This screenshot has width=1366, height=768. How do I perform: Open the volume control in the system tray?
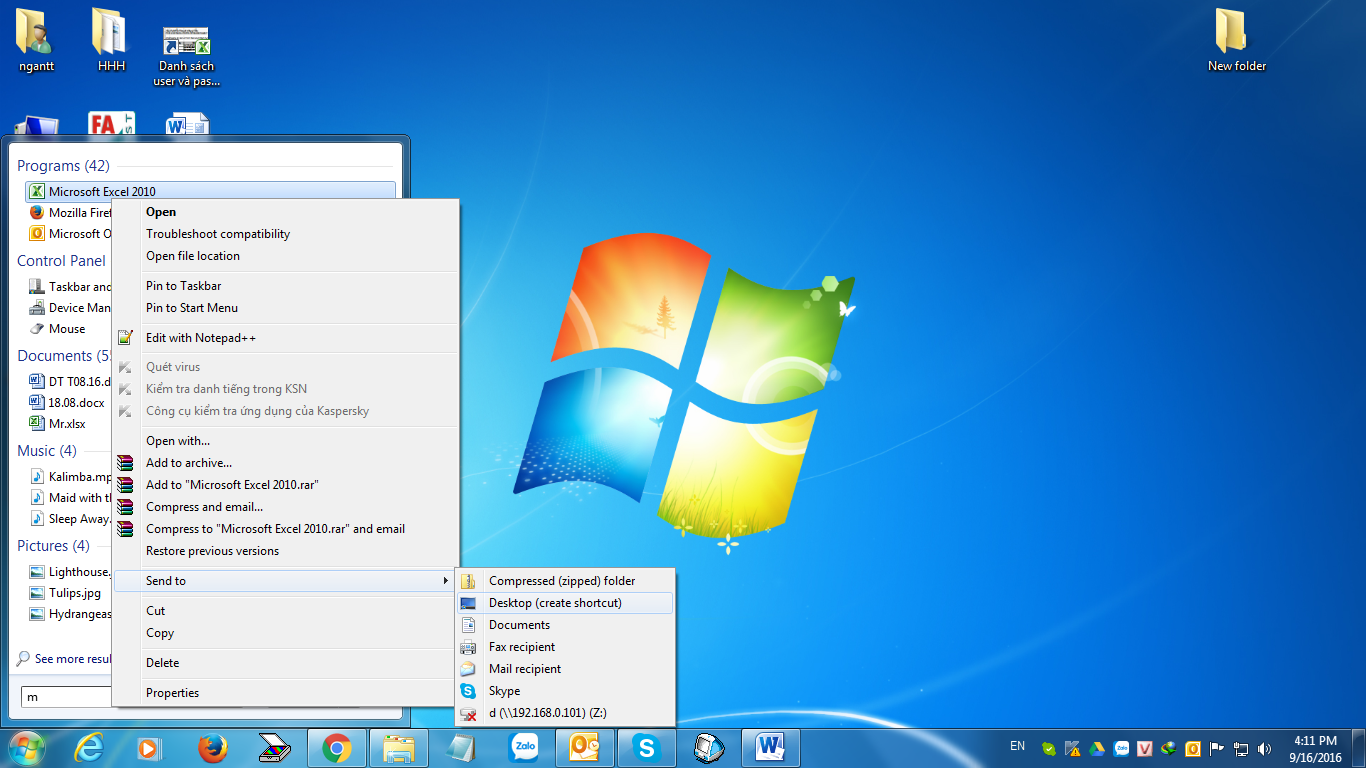(x=1263, y=747)
